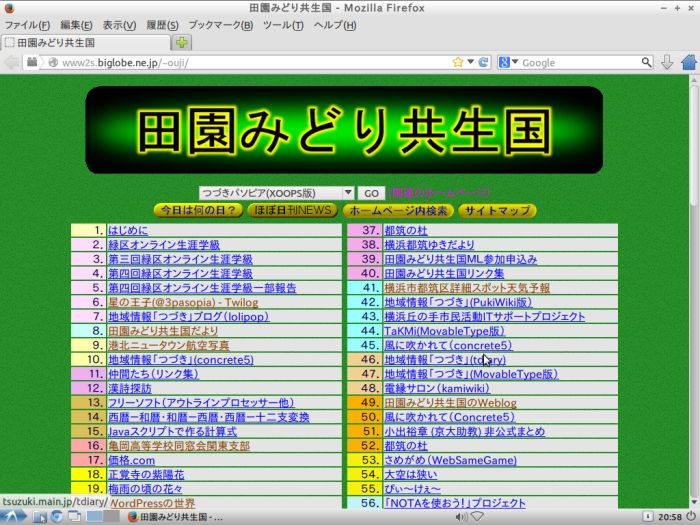Open the ツール(T) menu
The image size is (700, 525).
pos(283,24)
